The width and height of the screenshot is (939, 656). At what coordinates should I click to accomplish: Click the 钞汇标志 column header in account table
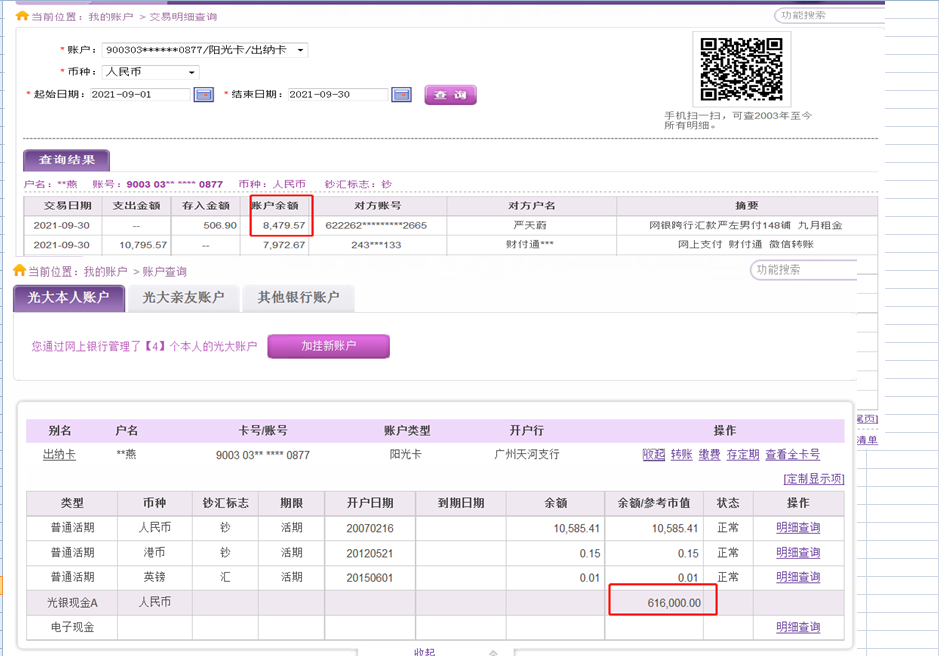click(225, 503)
